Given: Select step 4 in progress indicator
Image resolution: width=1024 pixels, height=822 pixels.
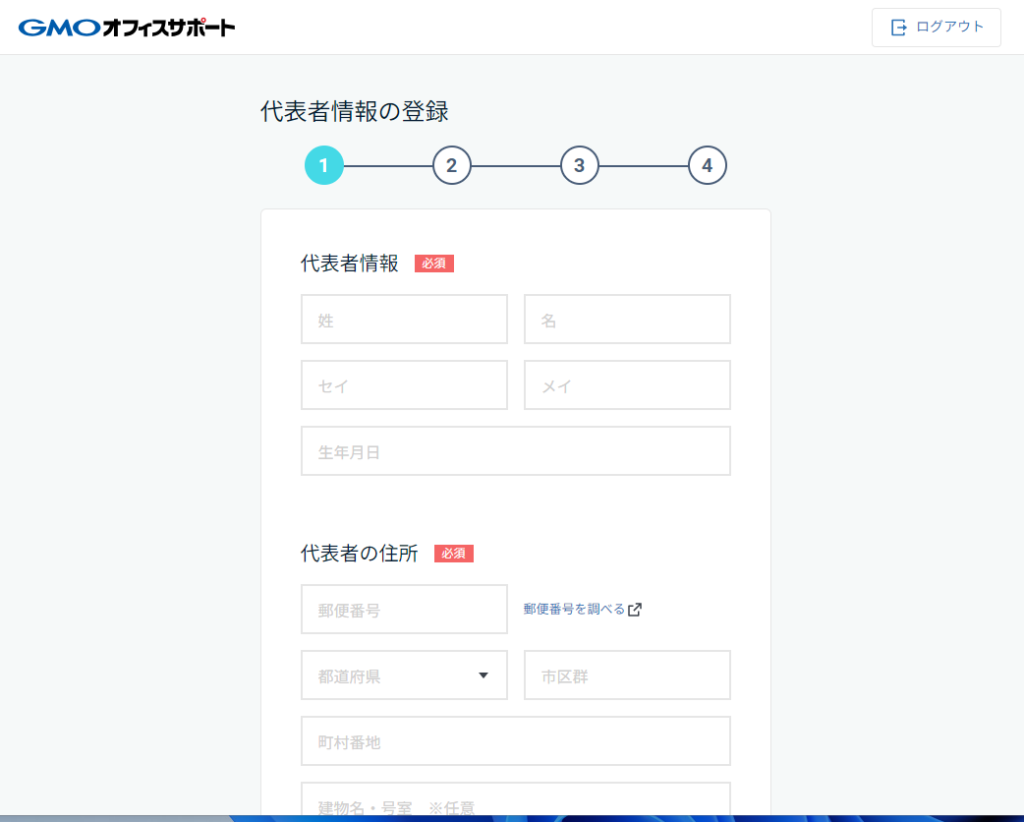Looking at the screenshot, I should click(707, 166).
